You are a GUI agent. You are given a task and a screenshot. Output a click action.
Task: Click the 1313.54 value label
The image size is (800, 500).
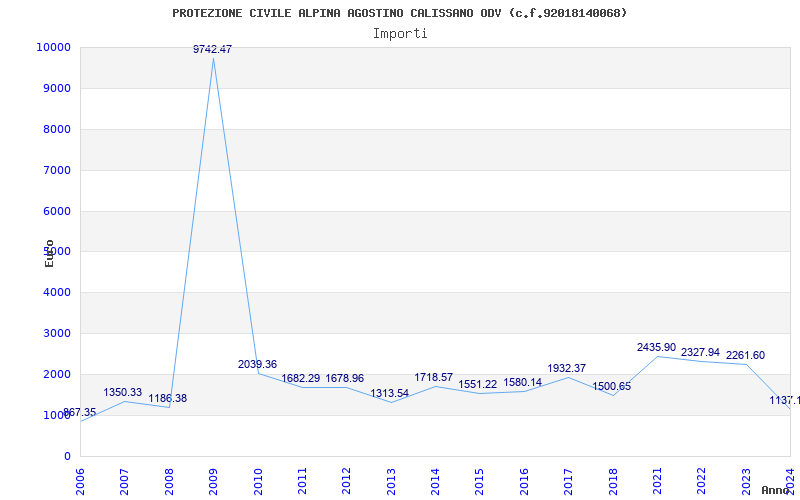389,393
